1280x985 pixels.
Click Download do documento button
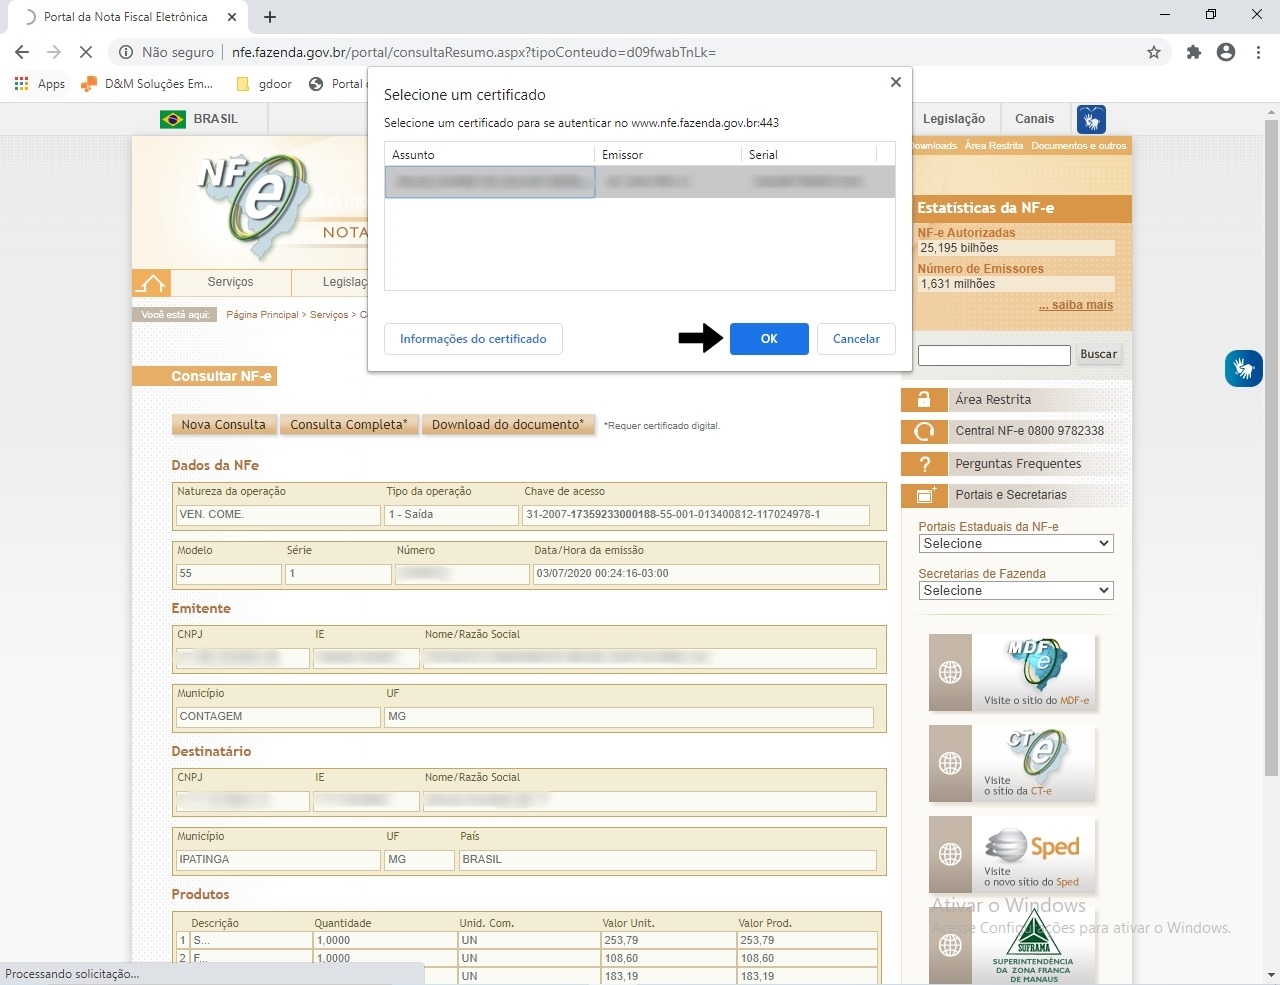coord(508,425)
